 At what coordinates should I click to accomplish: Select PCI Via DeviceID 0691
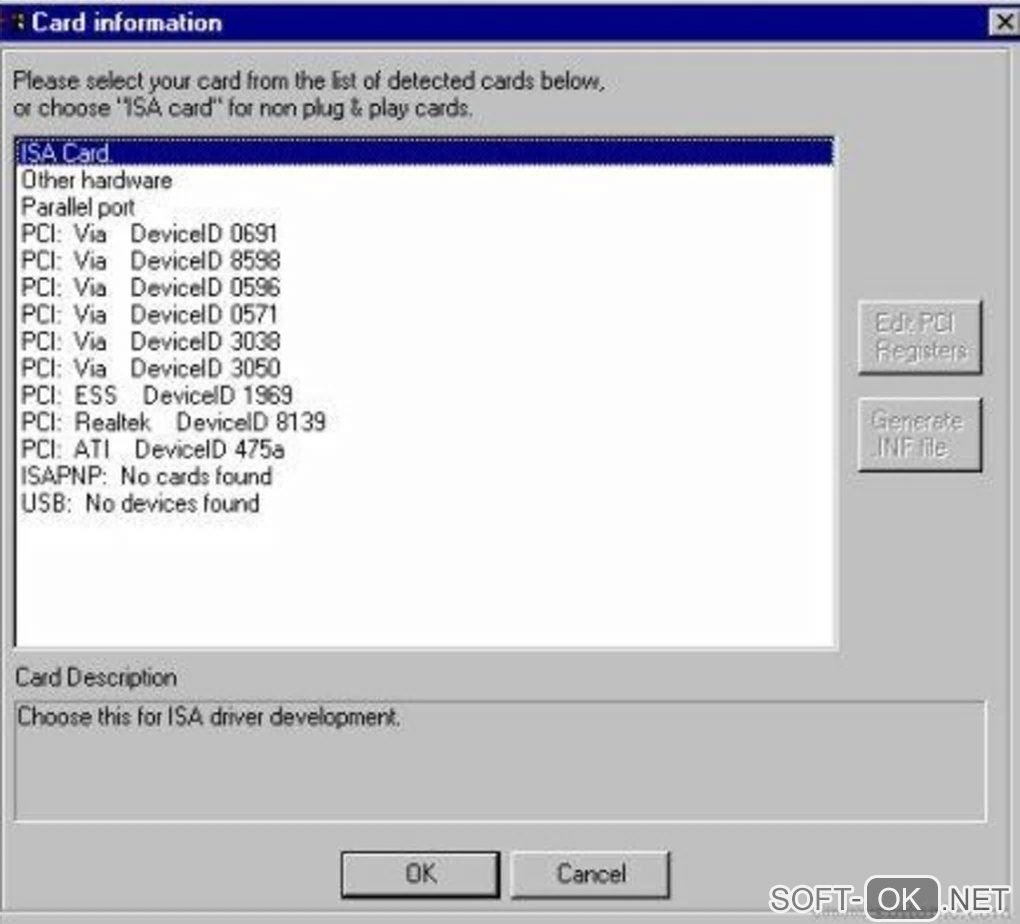[424, 234]
